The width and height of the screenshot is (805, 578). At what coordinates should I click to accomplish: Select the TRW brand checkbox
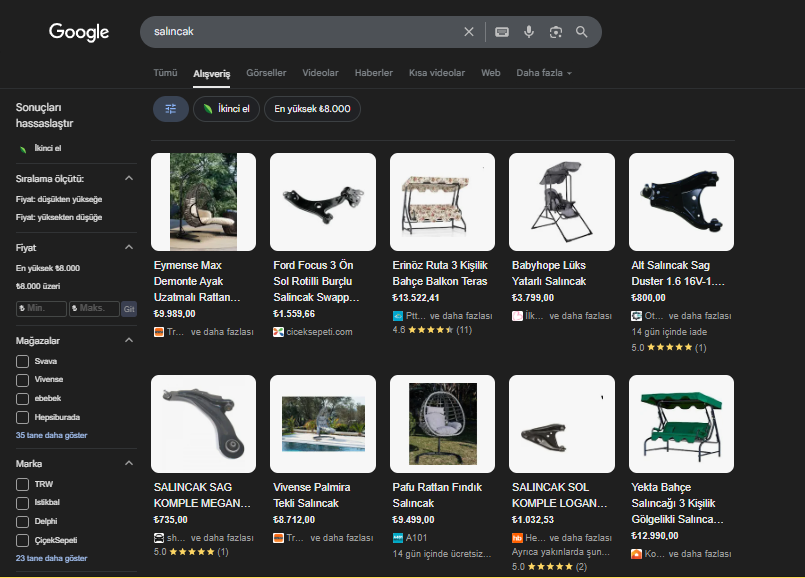click(x=23, y=485)
